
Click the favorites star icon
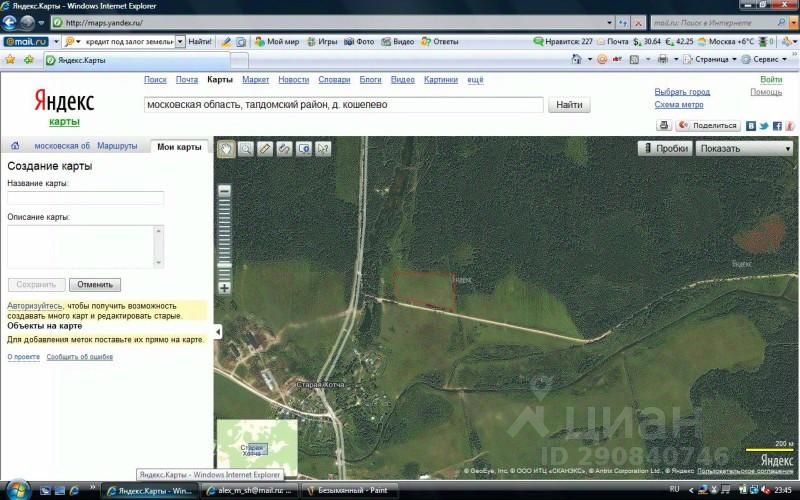point(10,60)
